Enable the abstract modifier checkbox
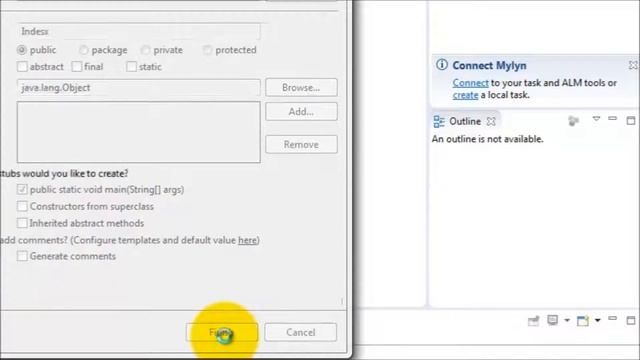Viewport: 640px width, 360px height. (x=22, y=67)
